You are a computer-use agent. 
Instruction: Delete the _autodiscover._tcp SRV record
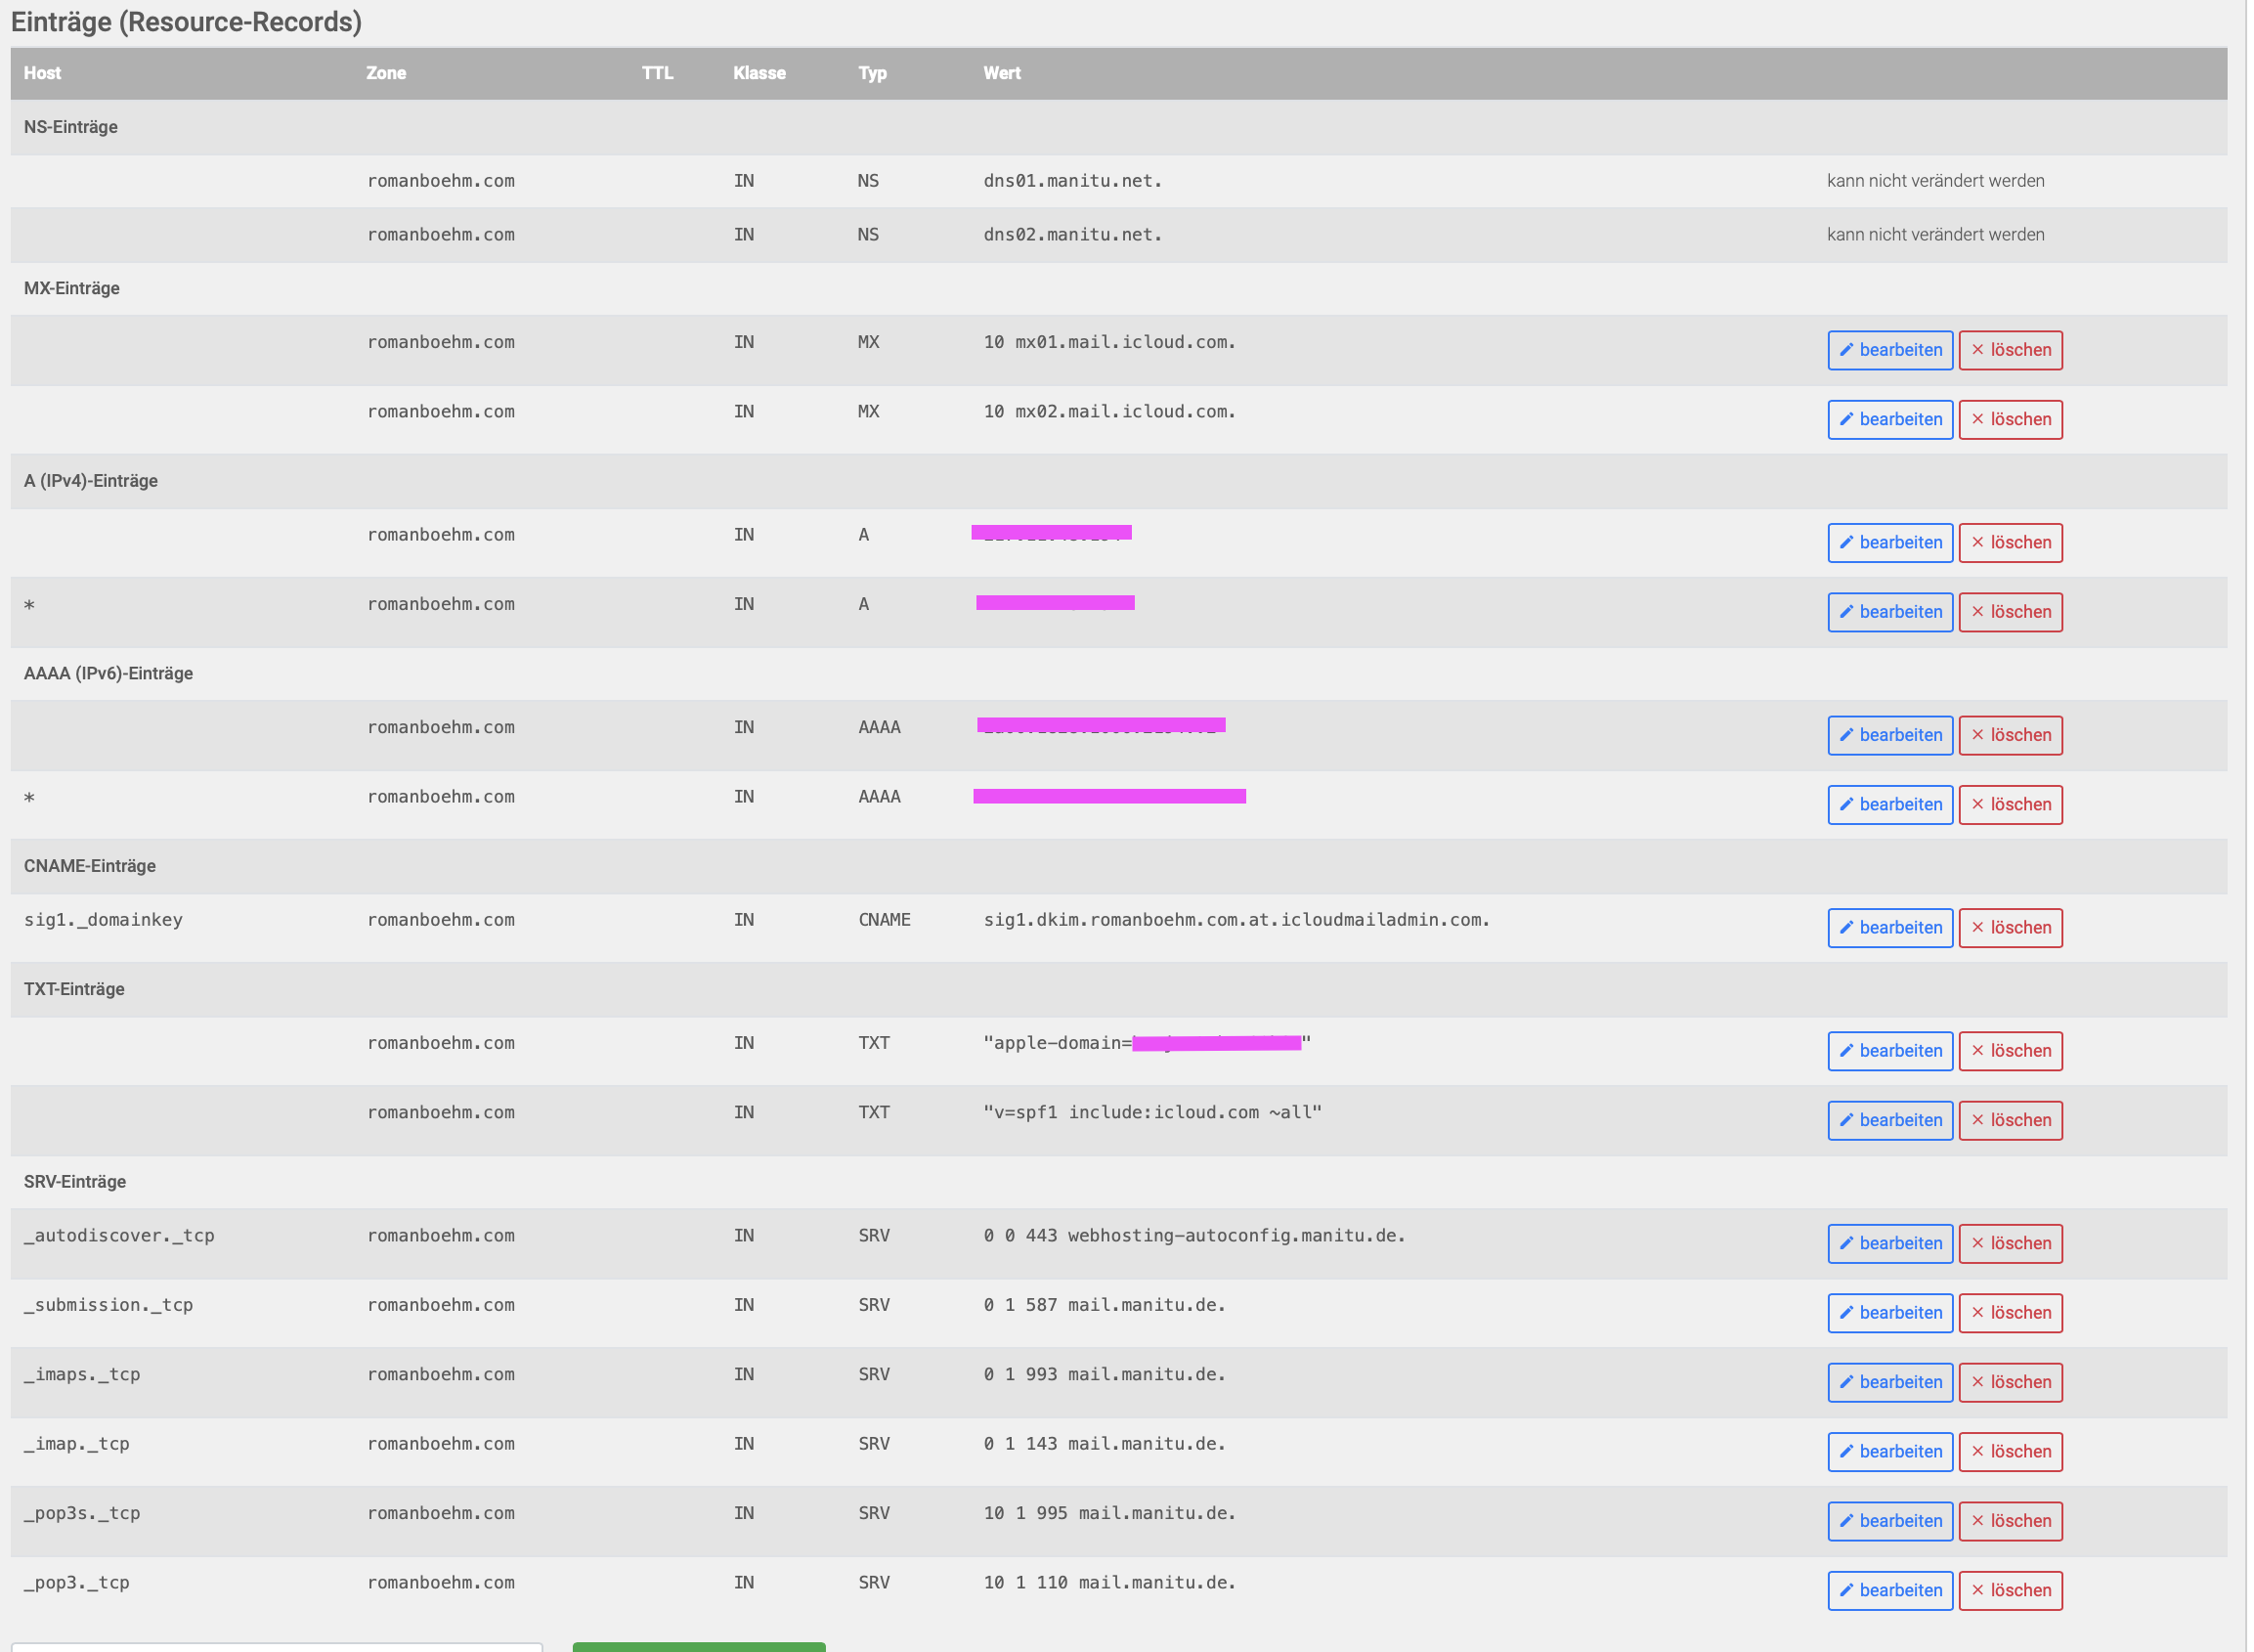(x=2011, y=1243)
